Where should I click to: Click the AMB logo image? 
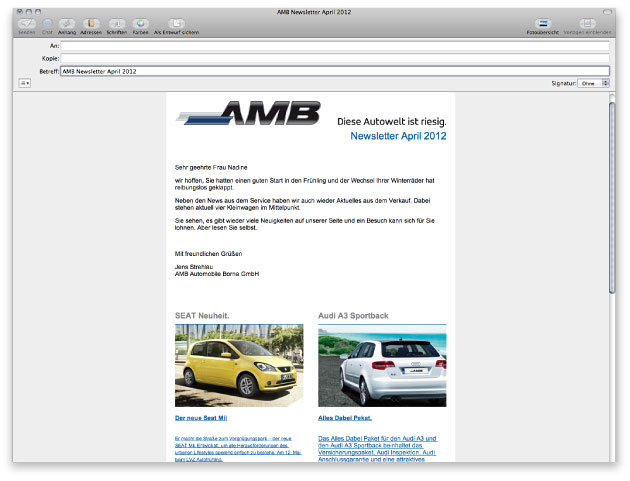tap(248, 113)
